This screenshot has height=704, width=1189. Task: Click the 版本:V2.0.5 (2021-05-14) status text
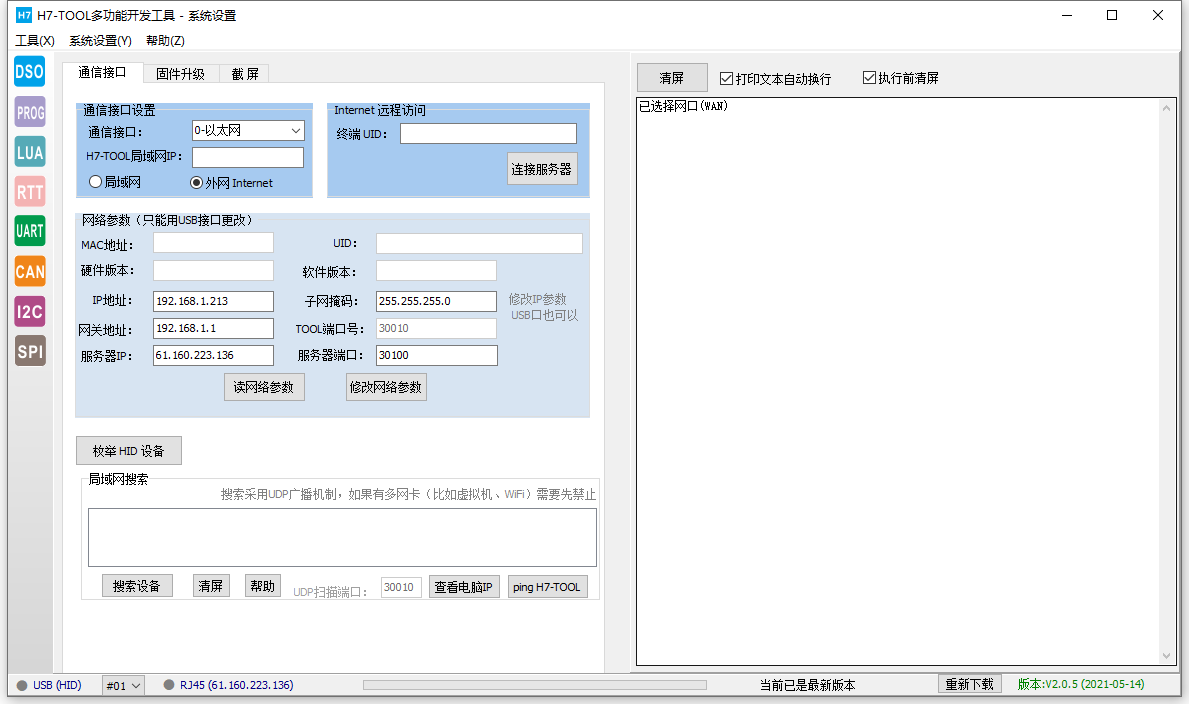(x=1081, y=684)
